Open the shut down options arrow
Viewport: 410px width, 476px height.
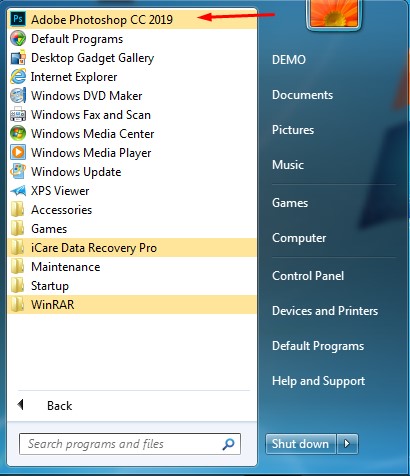347,444
